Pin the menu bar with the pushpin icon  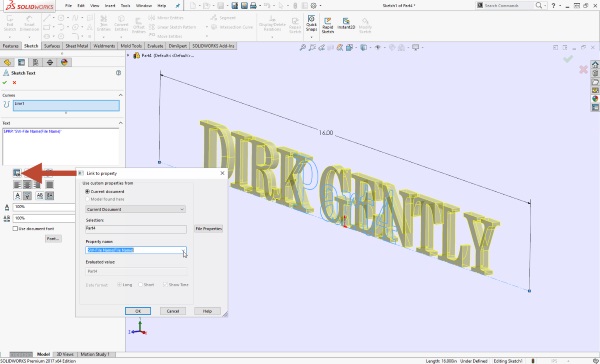(178, 6)
